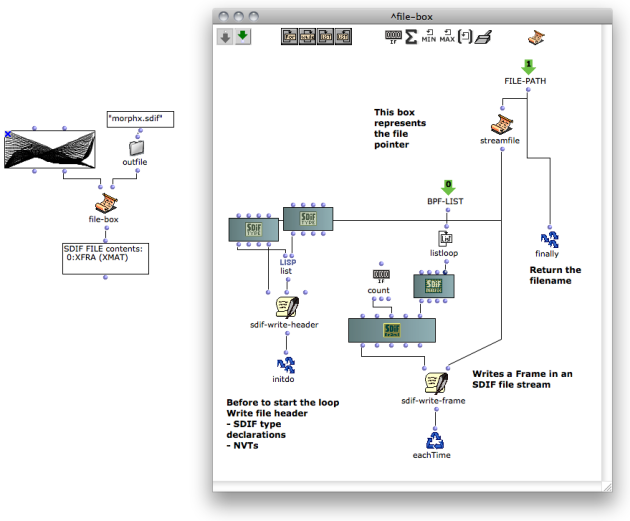Select the eachTime loop icon
The image size is (630, 521).
tap(435, 441)
